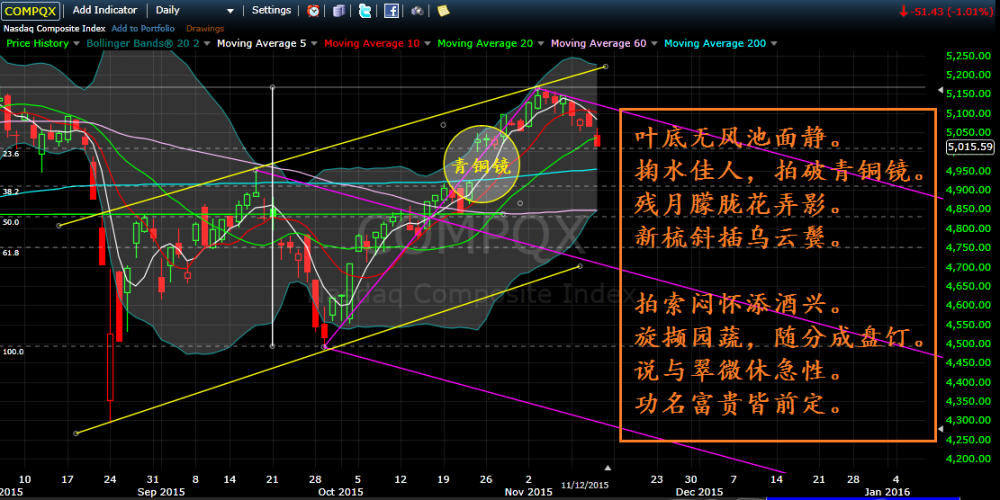The height and width of the screenshot is (500, 1000).
Task: Share chart via Twitter icon
Action: pos(365,10)
